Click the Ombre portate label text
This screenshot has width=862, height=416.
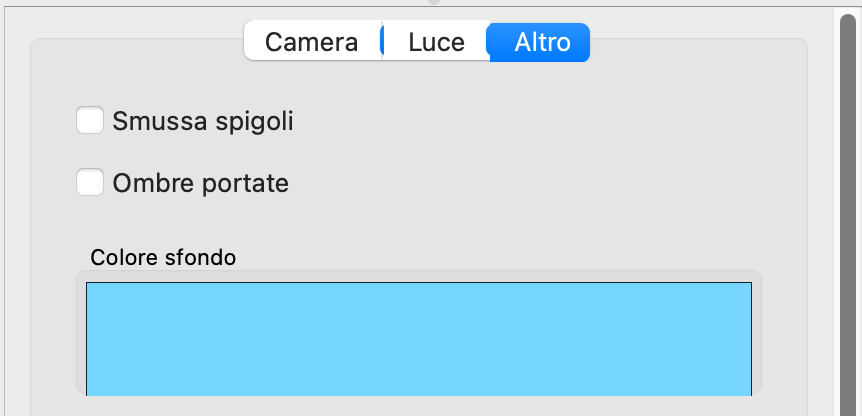pos(201,183)
